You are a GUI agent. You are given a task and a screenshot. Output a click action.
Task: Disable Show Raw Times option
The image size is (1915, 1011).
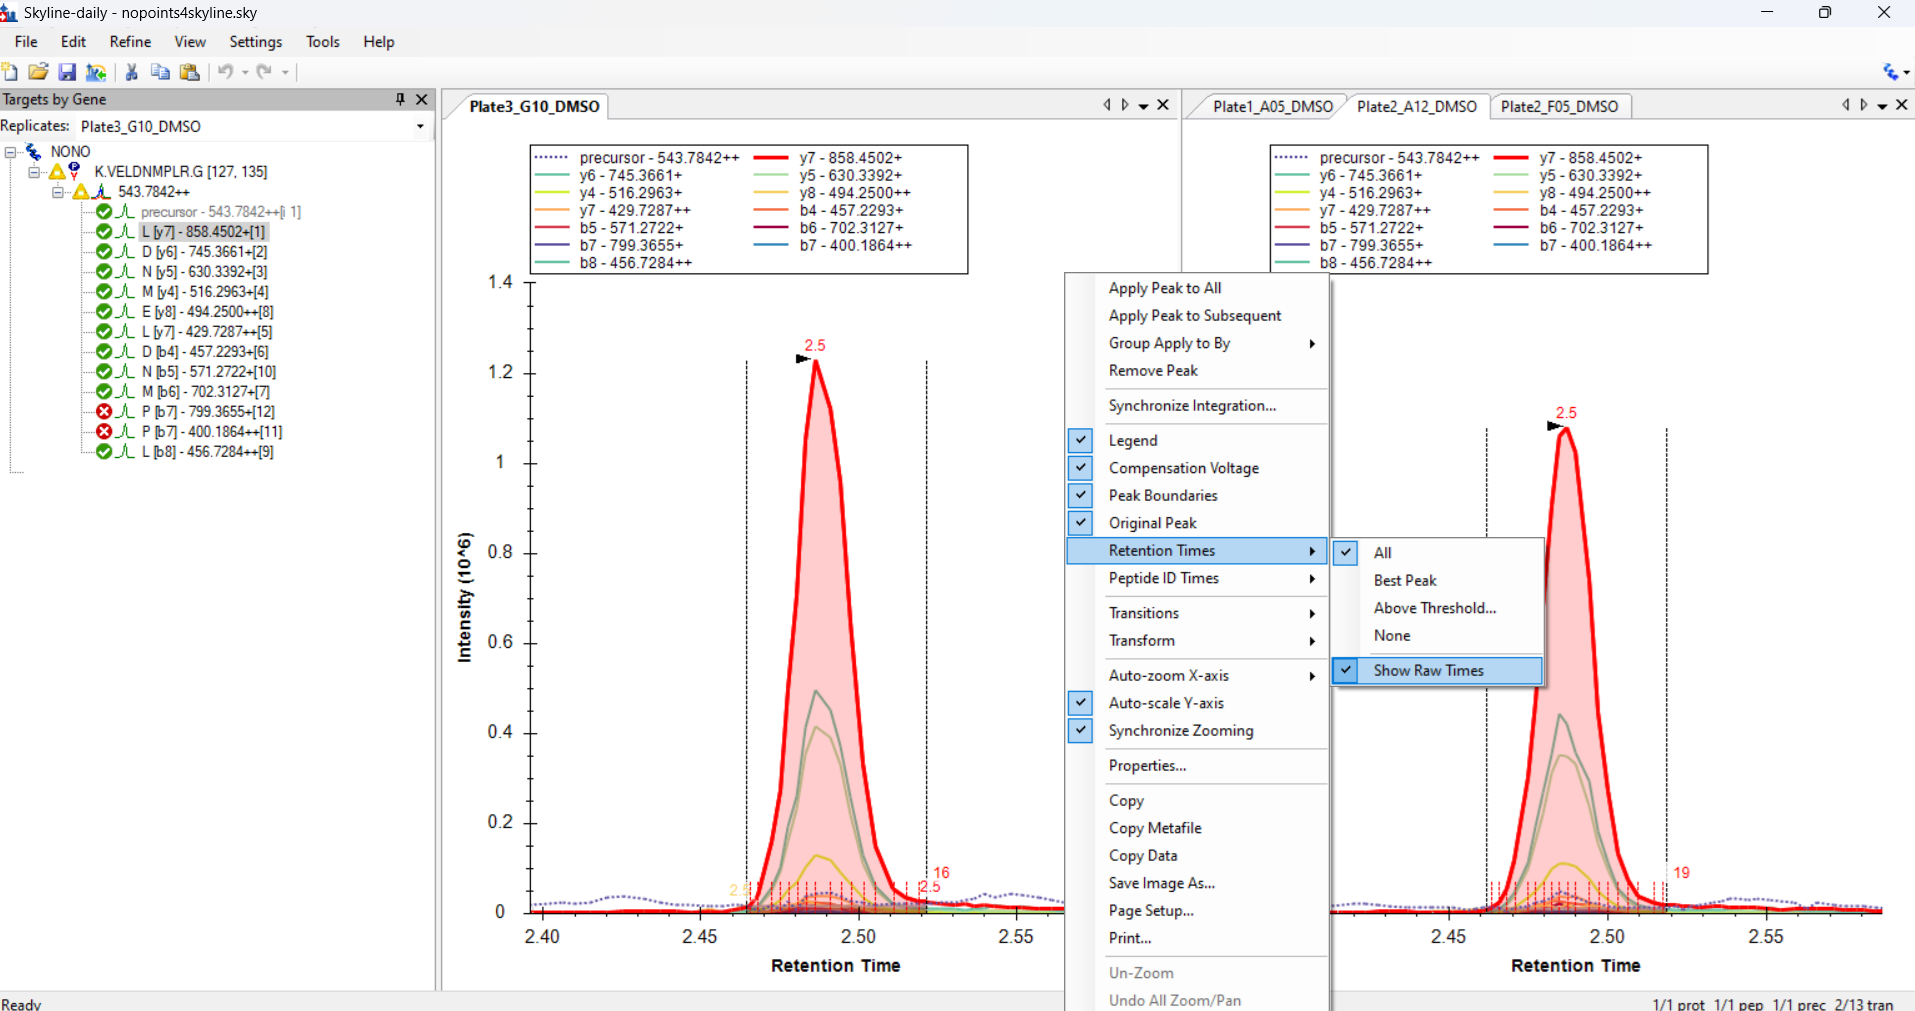(1428, 671)
